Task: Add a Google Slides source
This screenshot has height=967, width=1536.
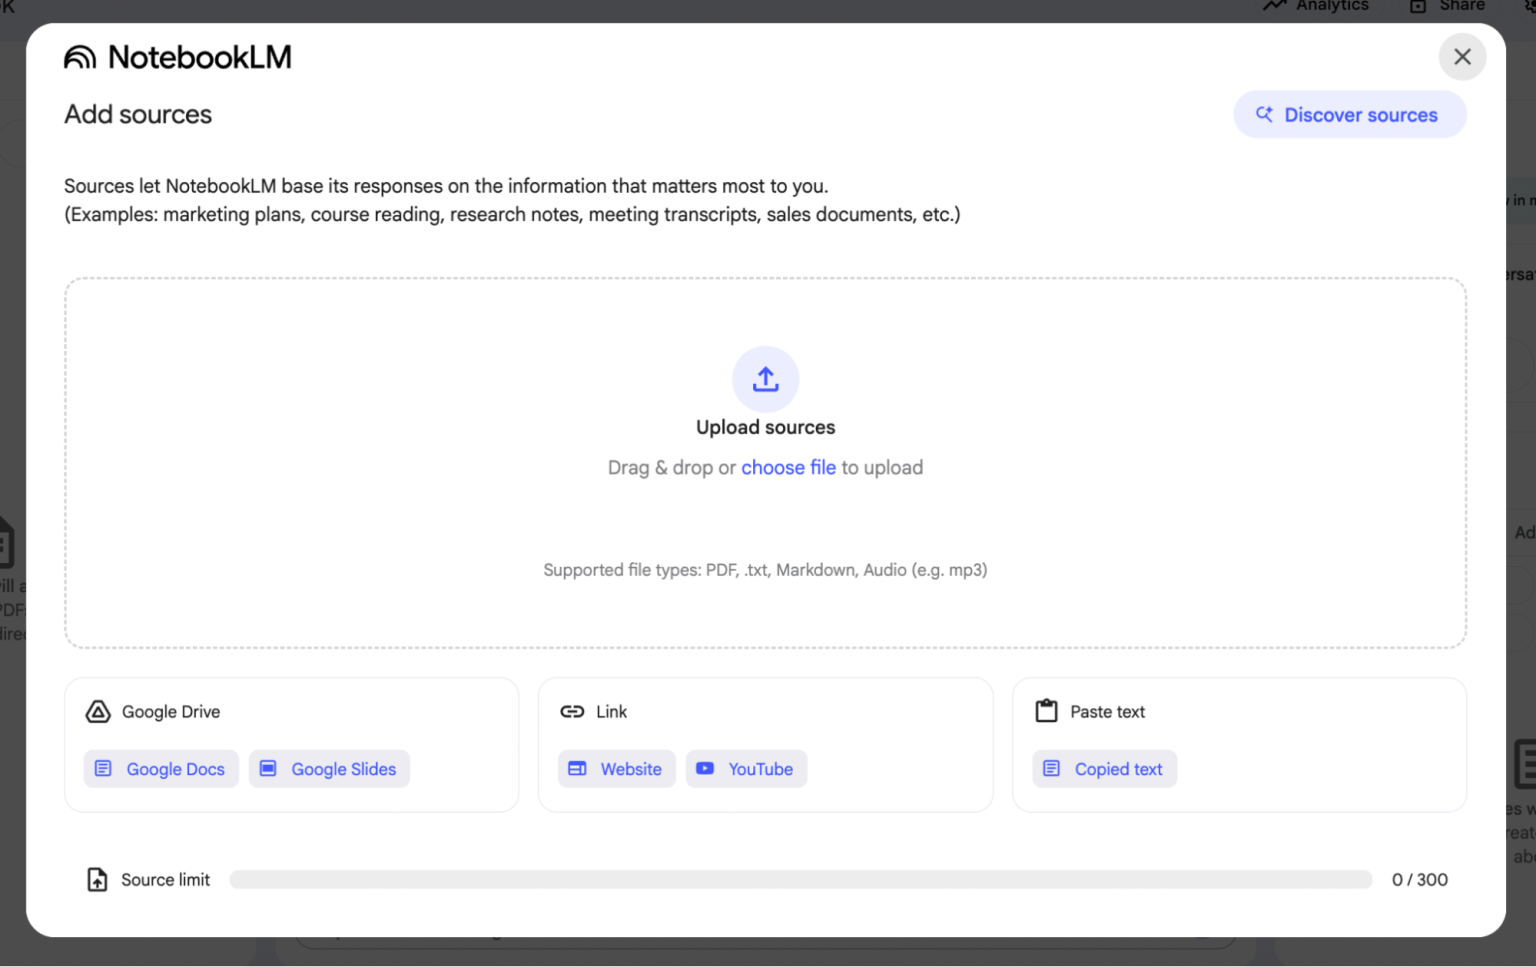Action: [x=329, y=769]
